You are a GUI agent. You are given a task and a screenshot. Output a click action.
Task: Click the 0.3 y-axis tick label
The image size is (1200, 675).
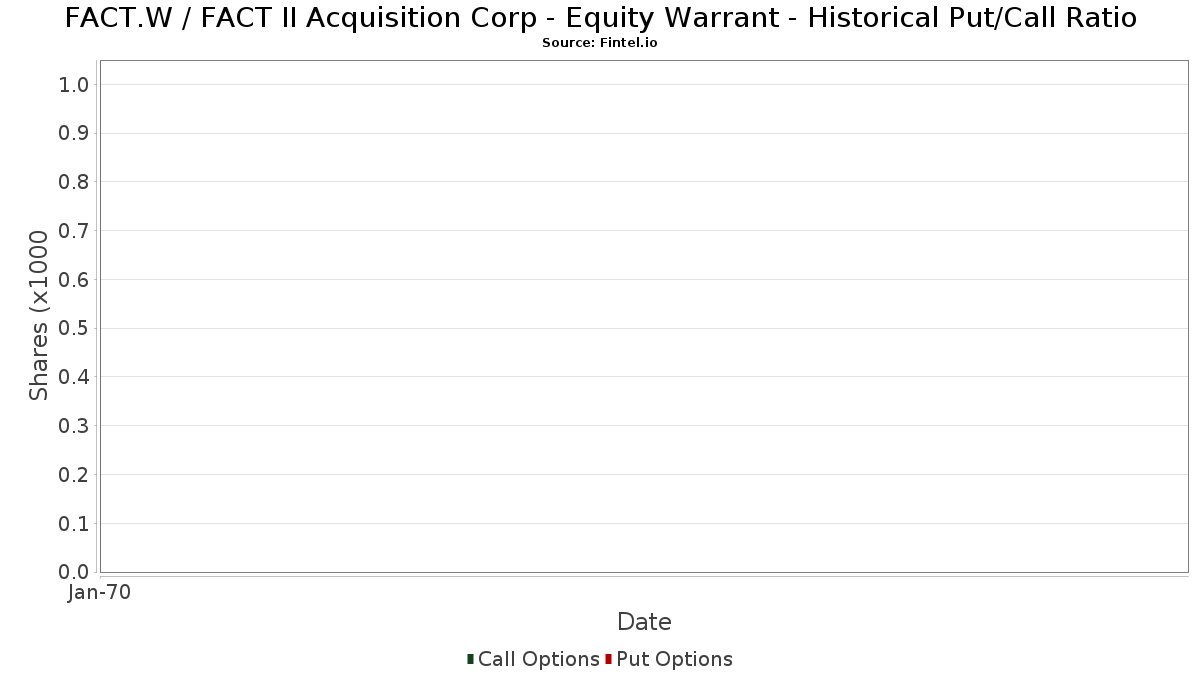(x=74, y=426)
